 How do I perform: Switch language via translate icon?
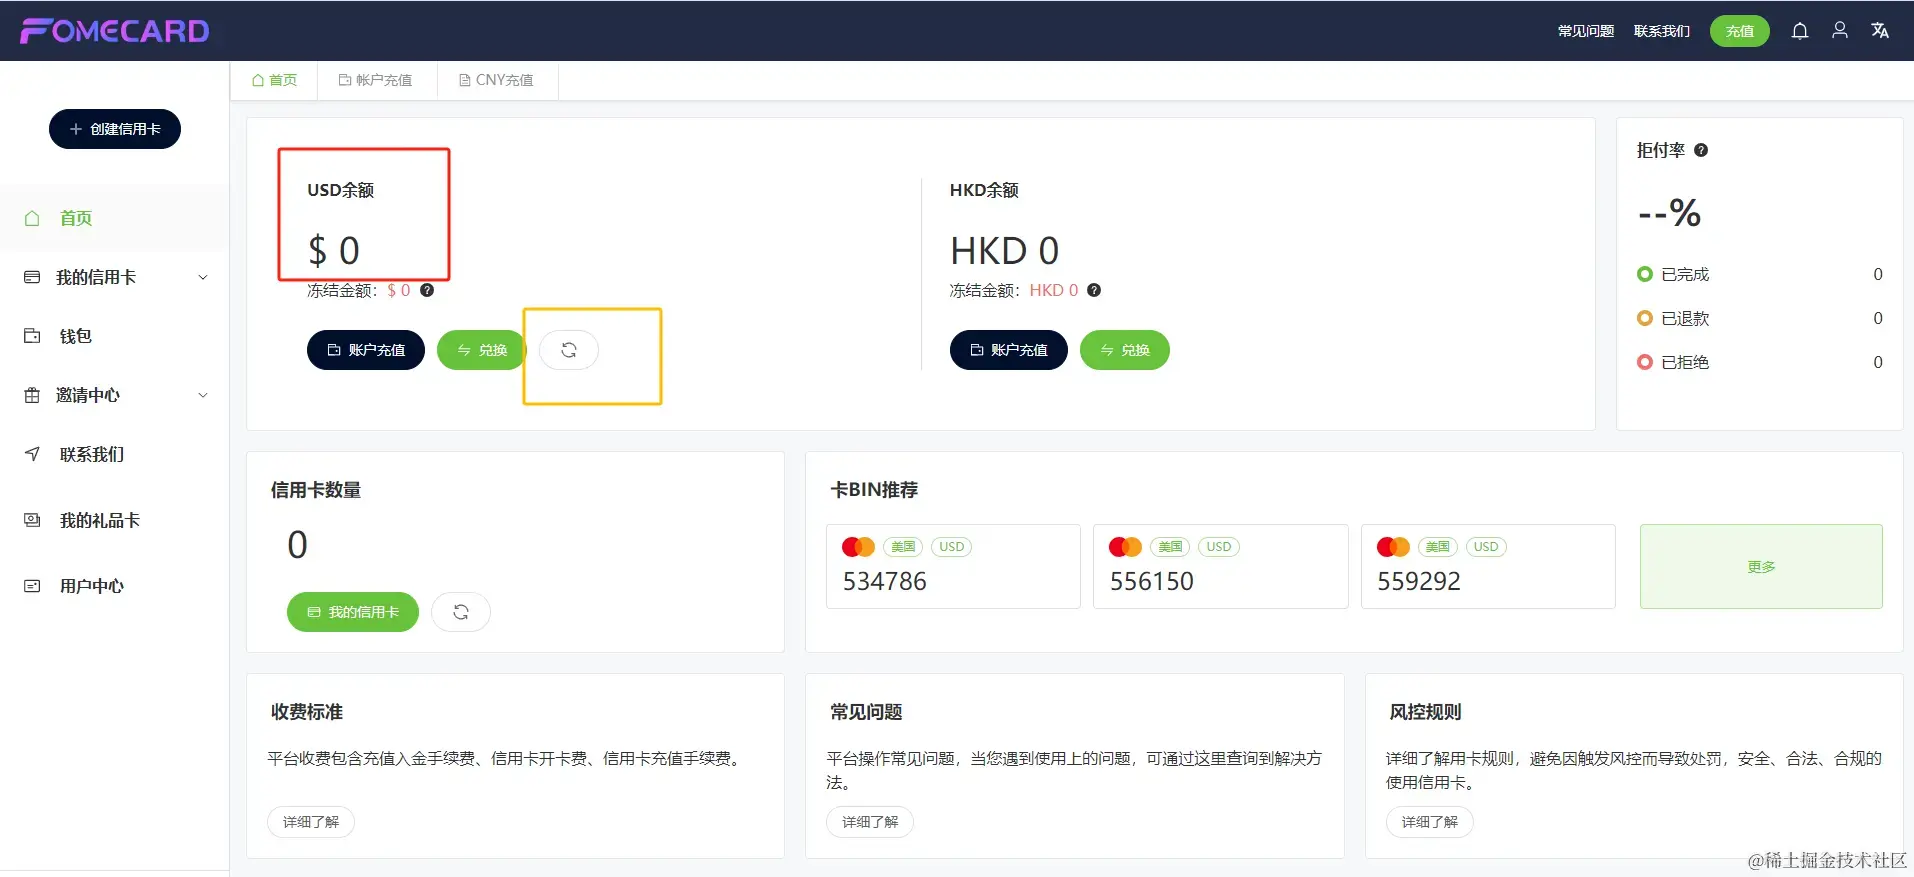click(x=1880, y=31)
